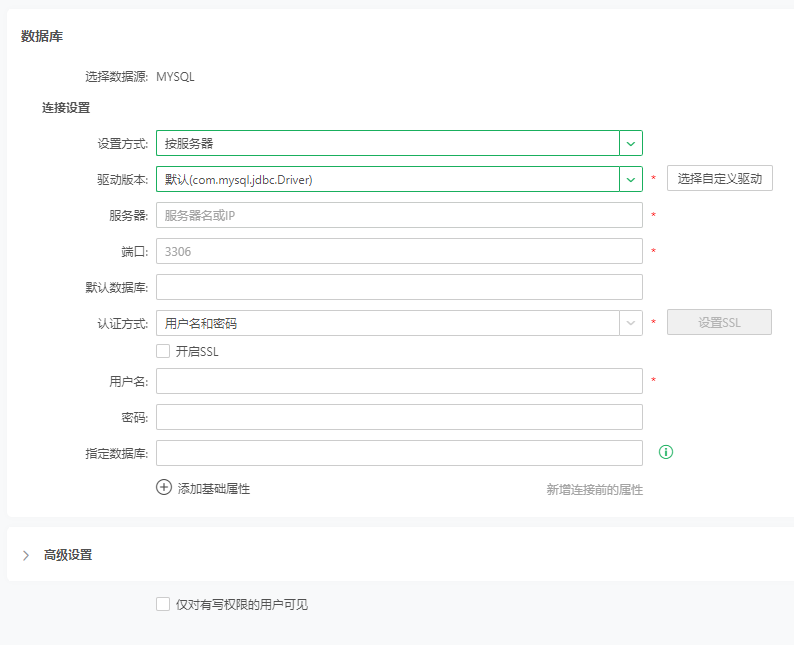
Task: Click the 选择自定义驱动 button
Action: point(719,179)
